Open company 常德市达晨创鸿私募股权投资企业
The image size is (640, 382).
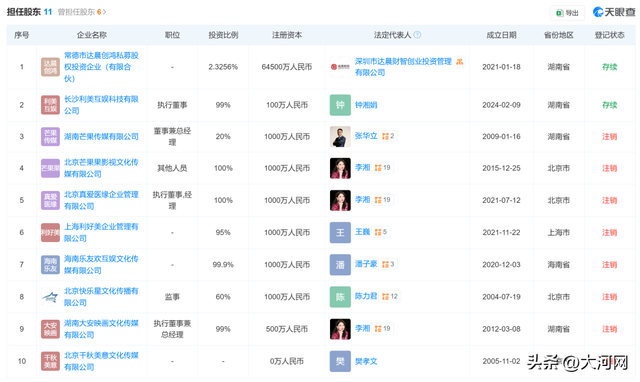coord(101,67)
